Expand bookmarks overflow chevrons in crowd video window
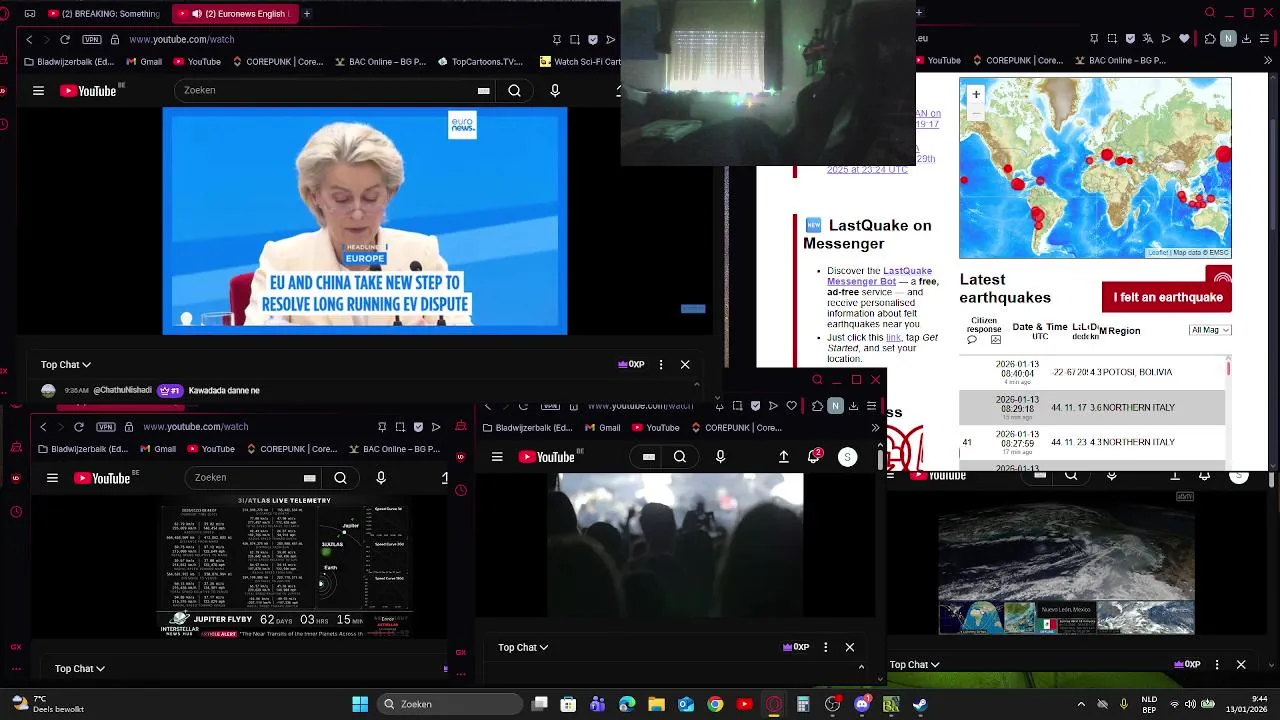1280x720 pixels. click(x=875, y=427)
